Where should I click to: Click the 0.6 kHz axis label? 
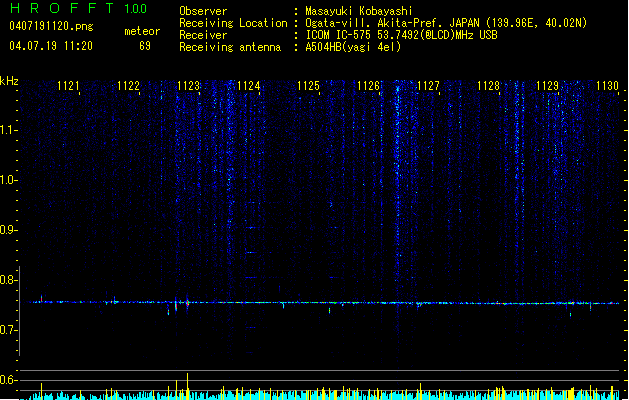click(7, 380)
